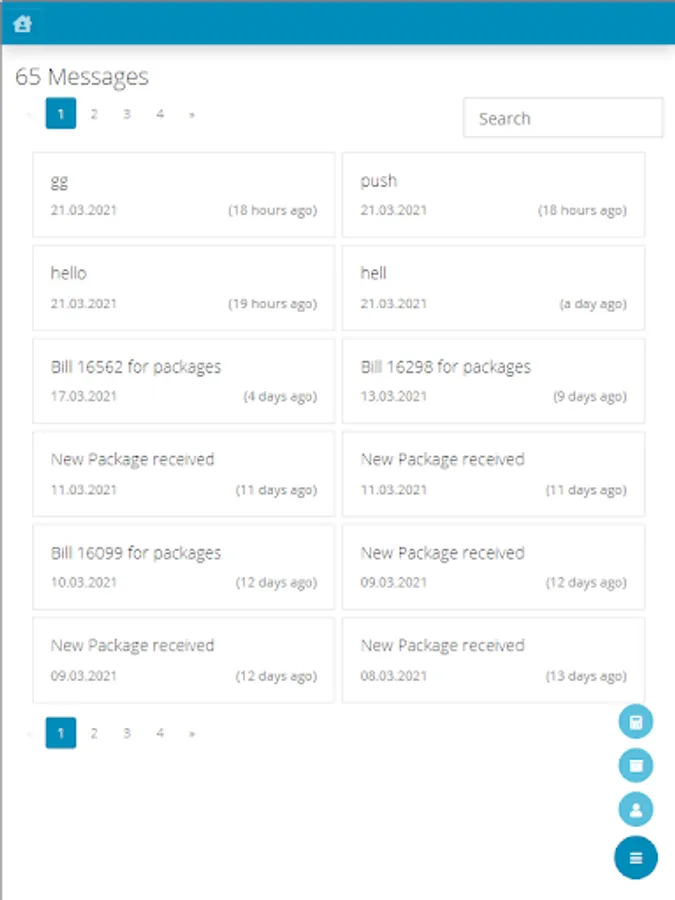Viewport: 675px width, 900px height.
Task: Click the Search messages field
Action: [562, 118]
